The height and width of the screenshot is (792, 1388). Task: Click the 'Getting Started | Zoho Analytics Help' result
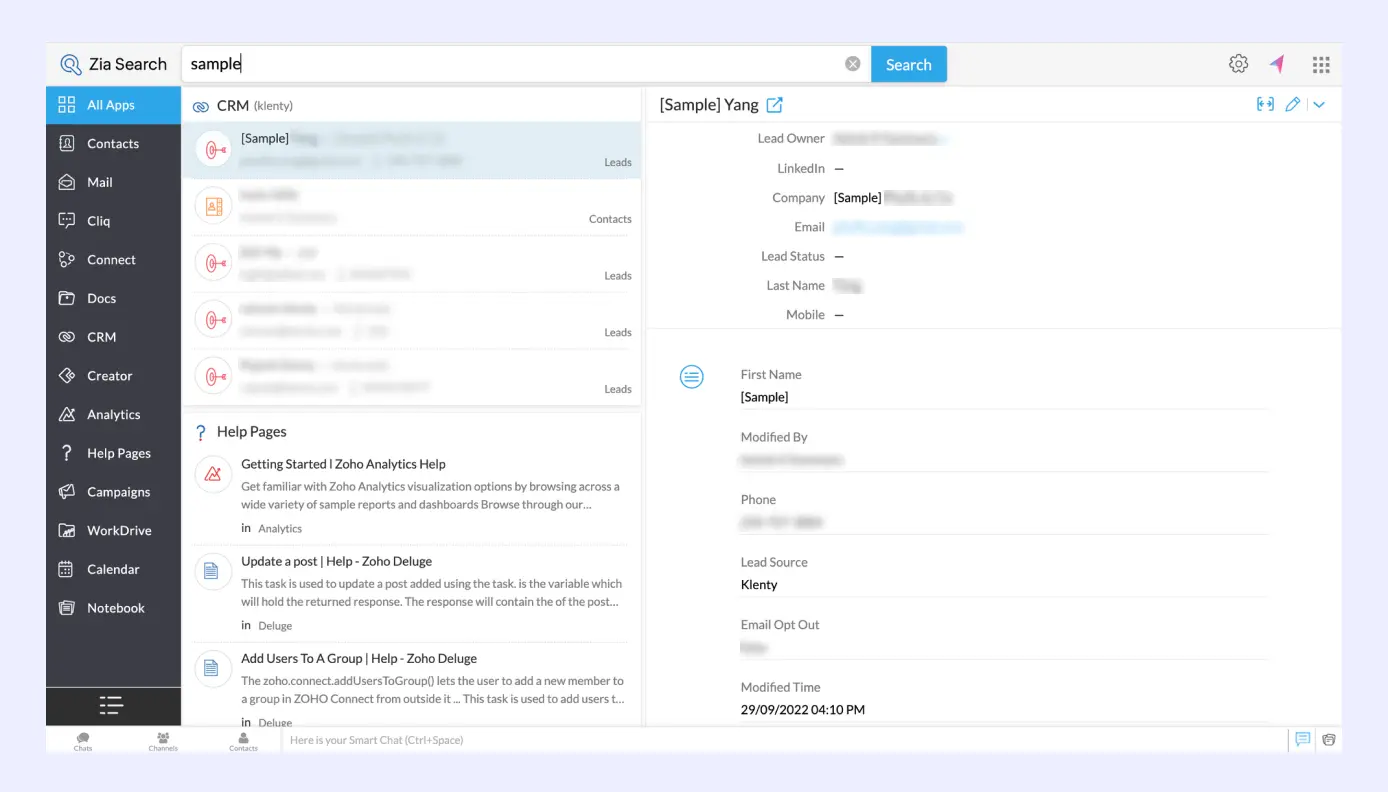pyautogui.click(x=343, y=464)
